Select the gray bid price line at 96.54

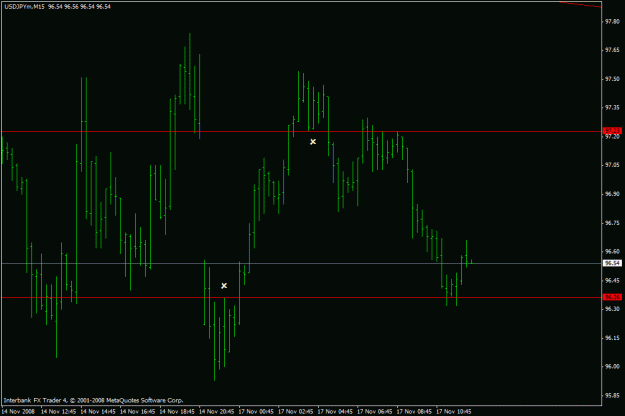click(x=301, y=263)
